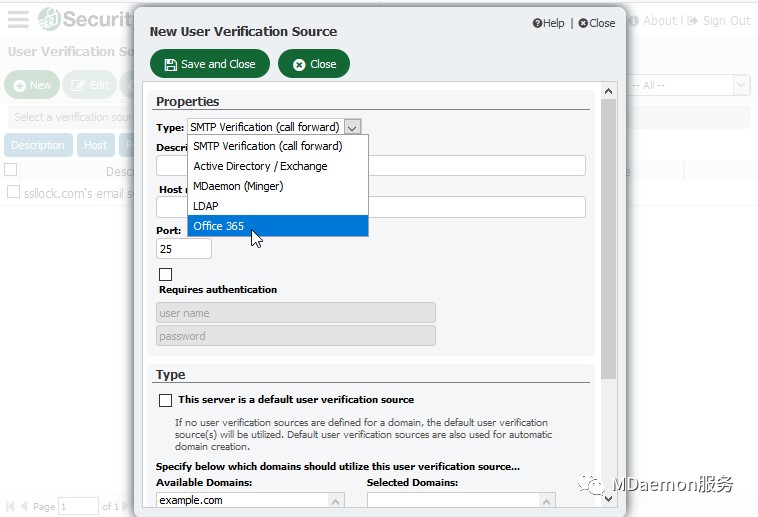The width and height of the screenshot is (758, 517).
Task: Open the Type dropdown arrow
Action: (x=352, y=127)
